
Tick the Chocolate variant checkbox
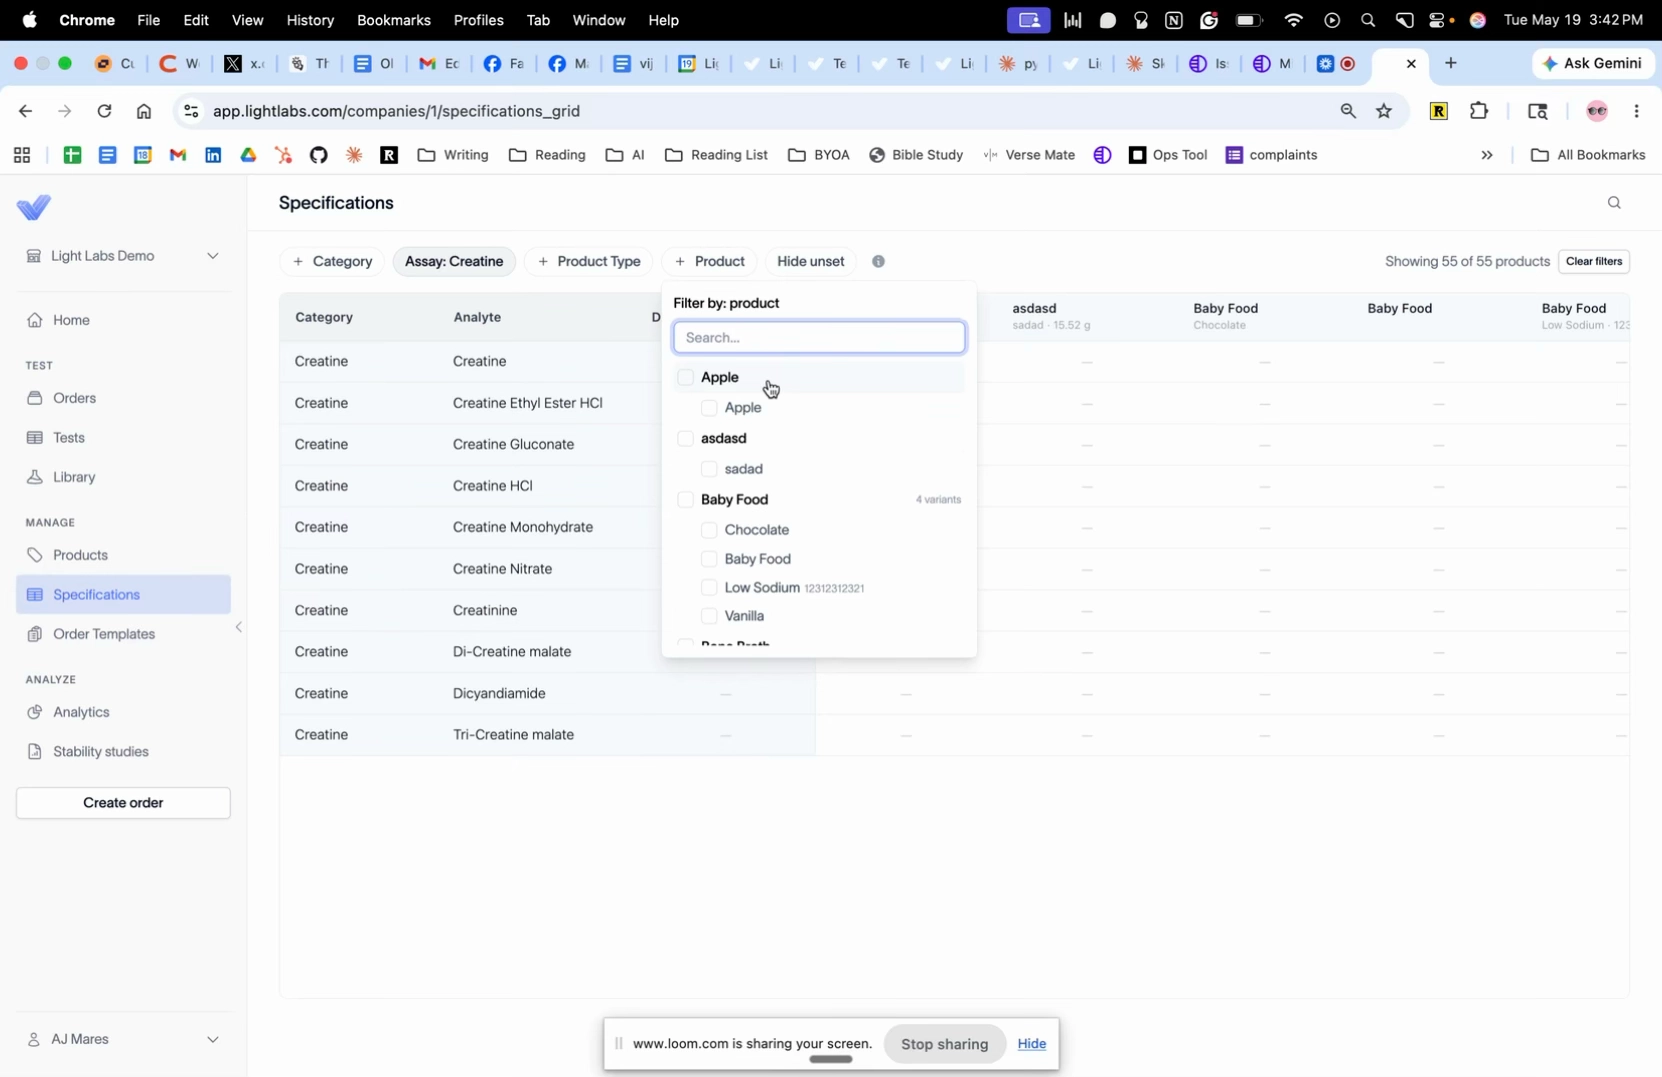point(709,530)
